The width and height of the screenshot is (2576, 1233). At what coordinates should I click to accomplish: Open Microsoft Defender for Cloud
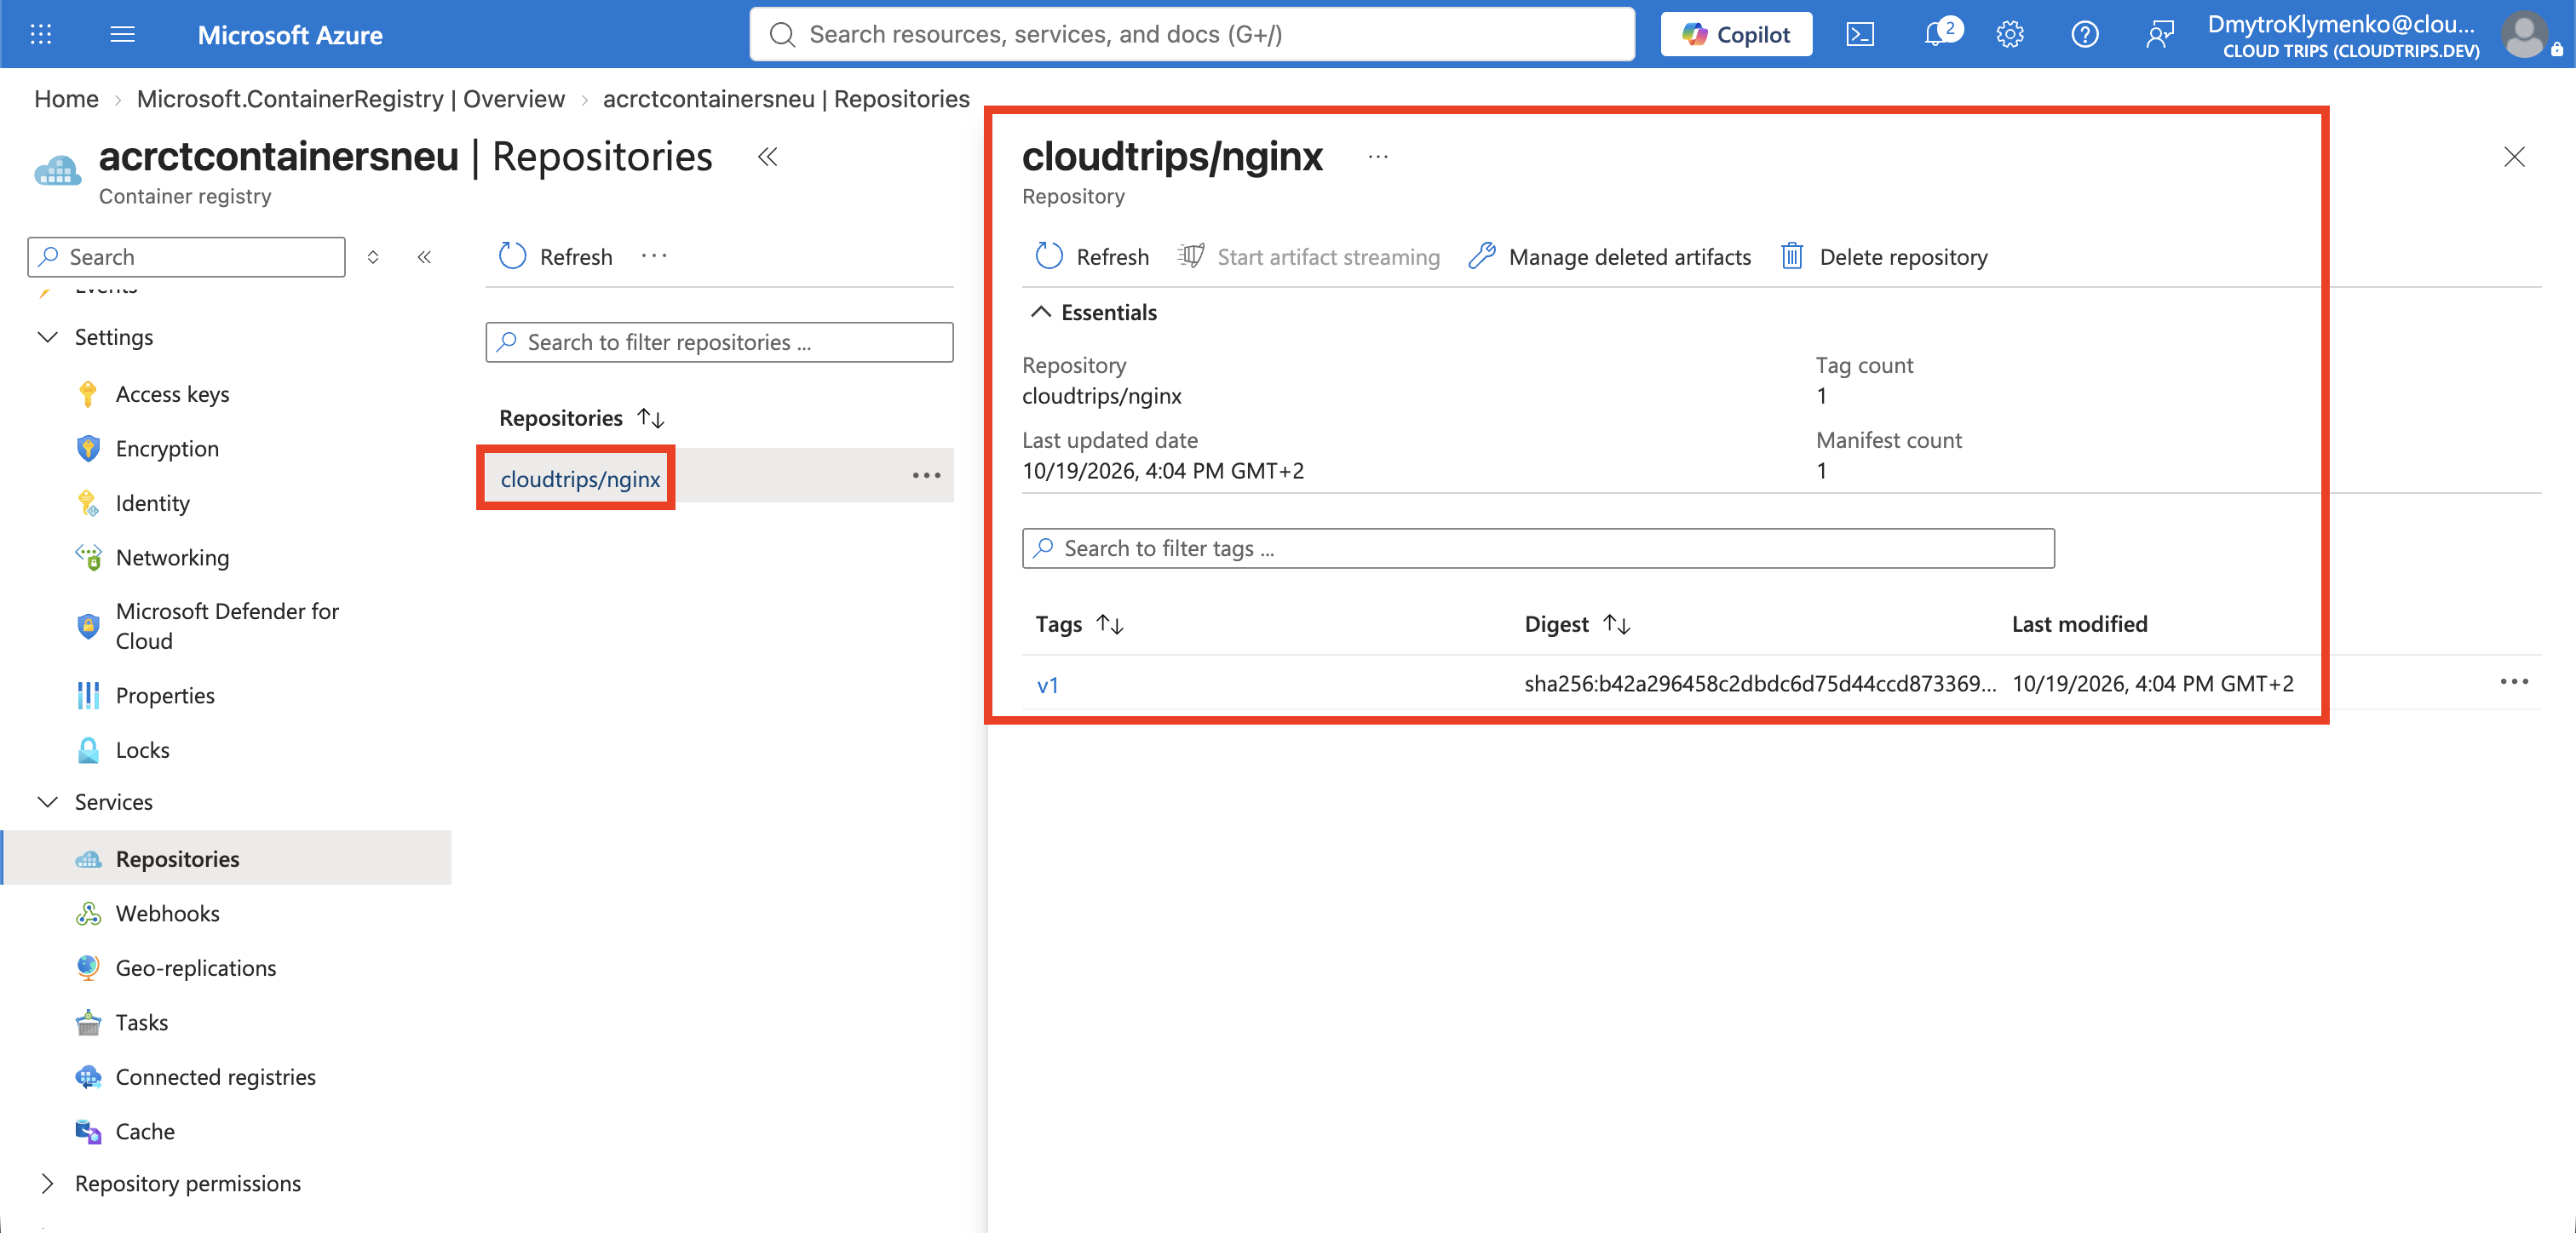(x=227, y=626)
